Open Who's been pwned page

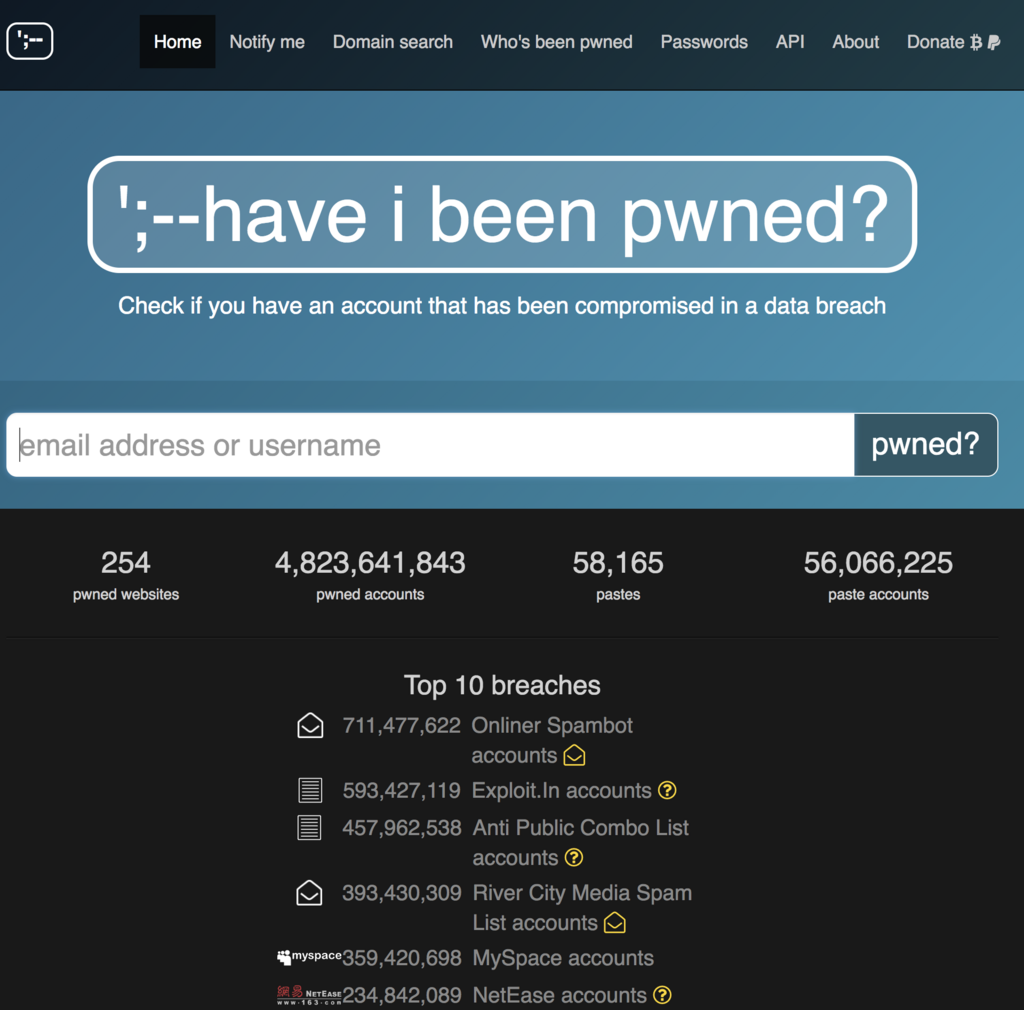point(556,42)
